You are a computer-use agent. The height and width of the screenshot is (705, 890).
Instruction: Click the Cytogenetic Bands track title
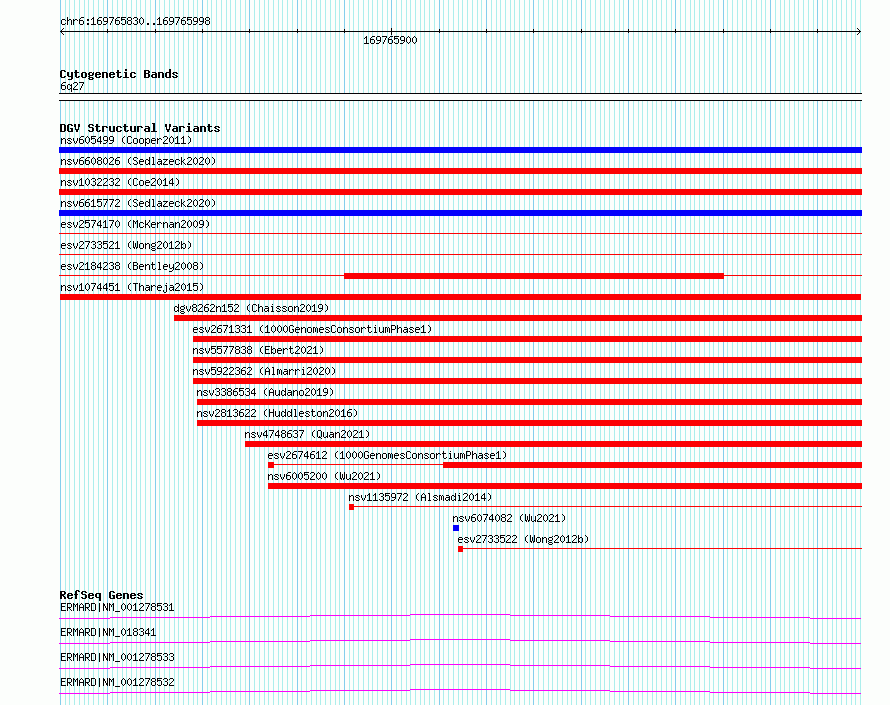pos(119,74)
